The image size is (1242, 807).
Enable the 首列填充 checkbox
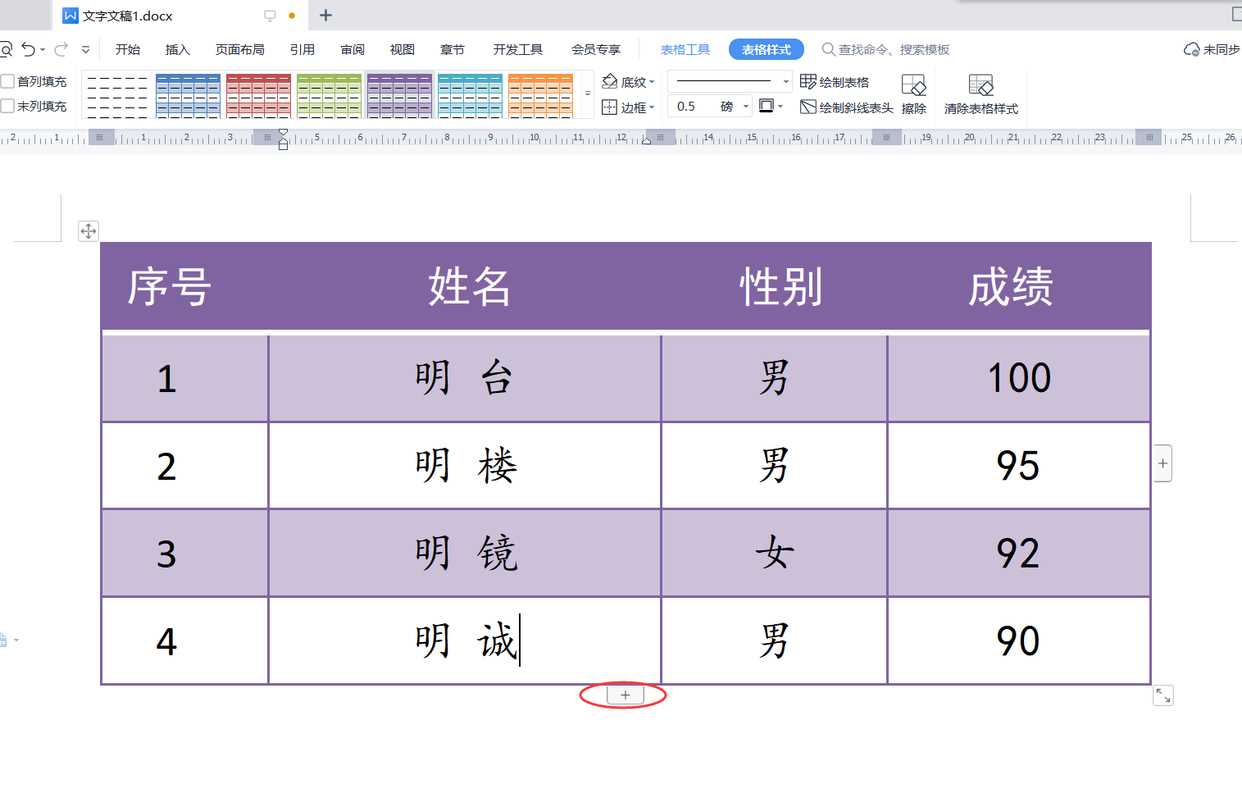pos(8,81)
